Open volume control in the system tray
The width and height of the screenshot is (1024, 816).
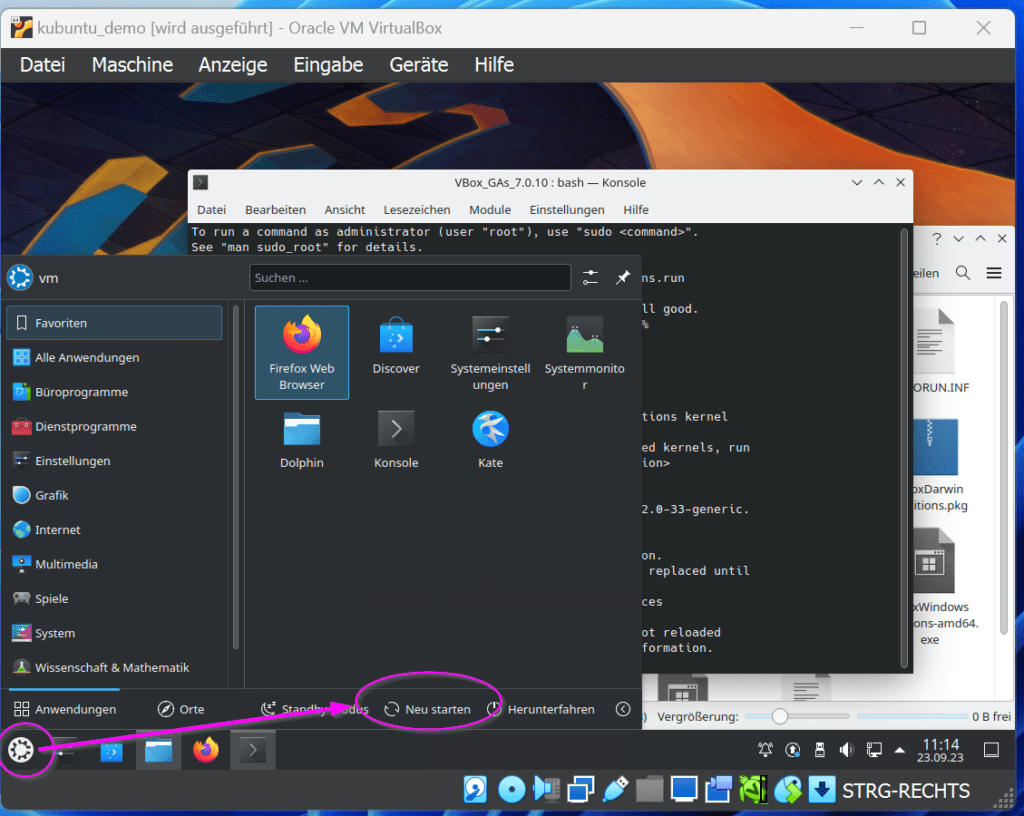pyautogui.click(x=846, y=749)
